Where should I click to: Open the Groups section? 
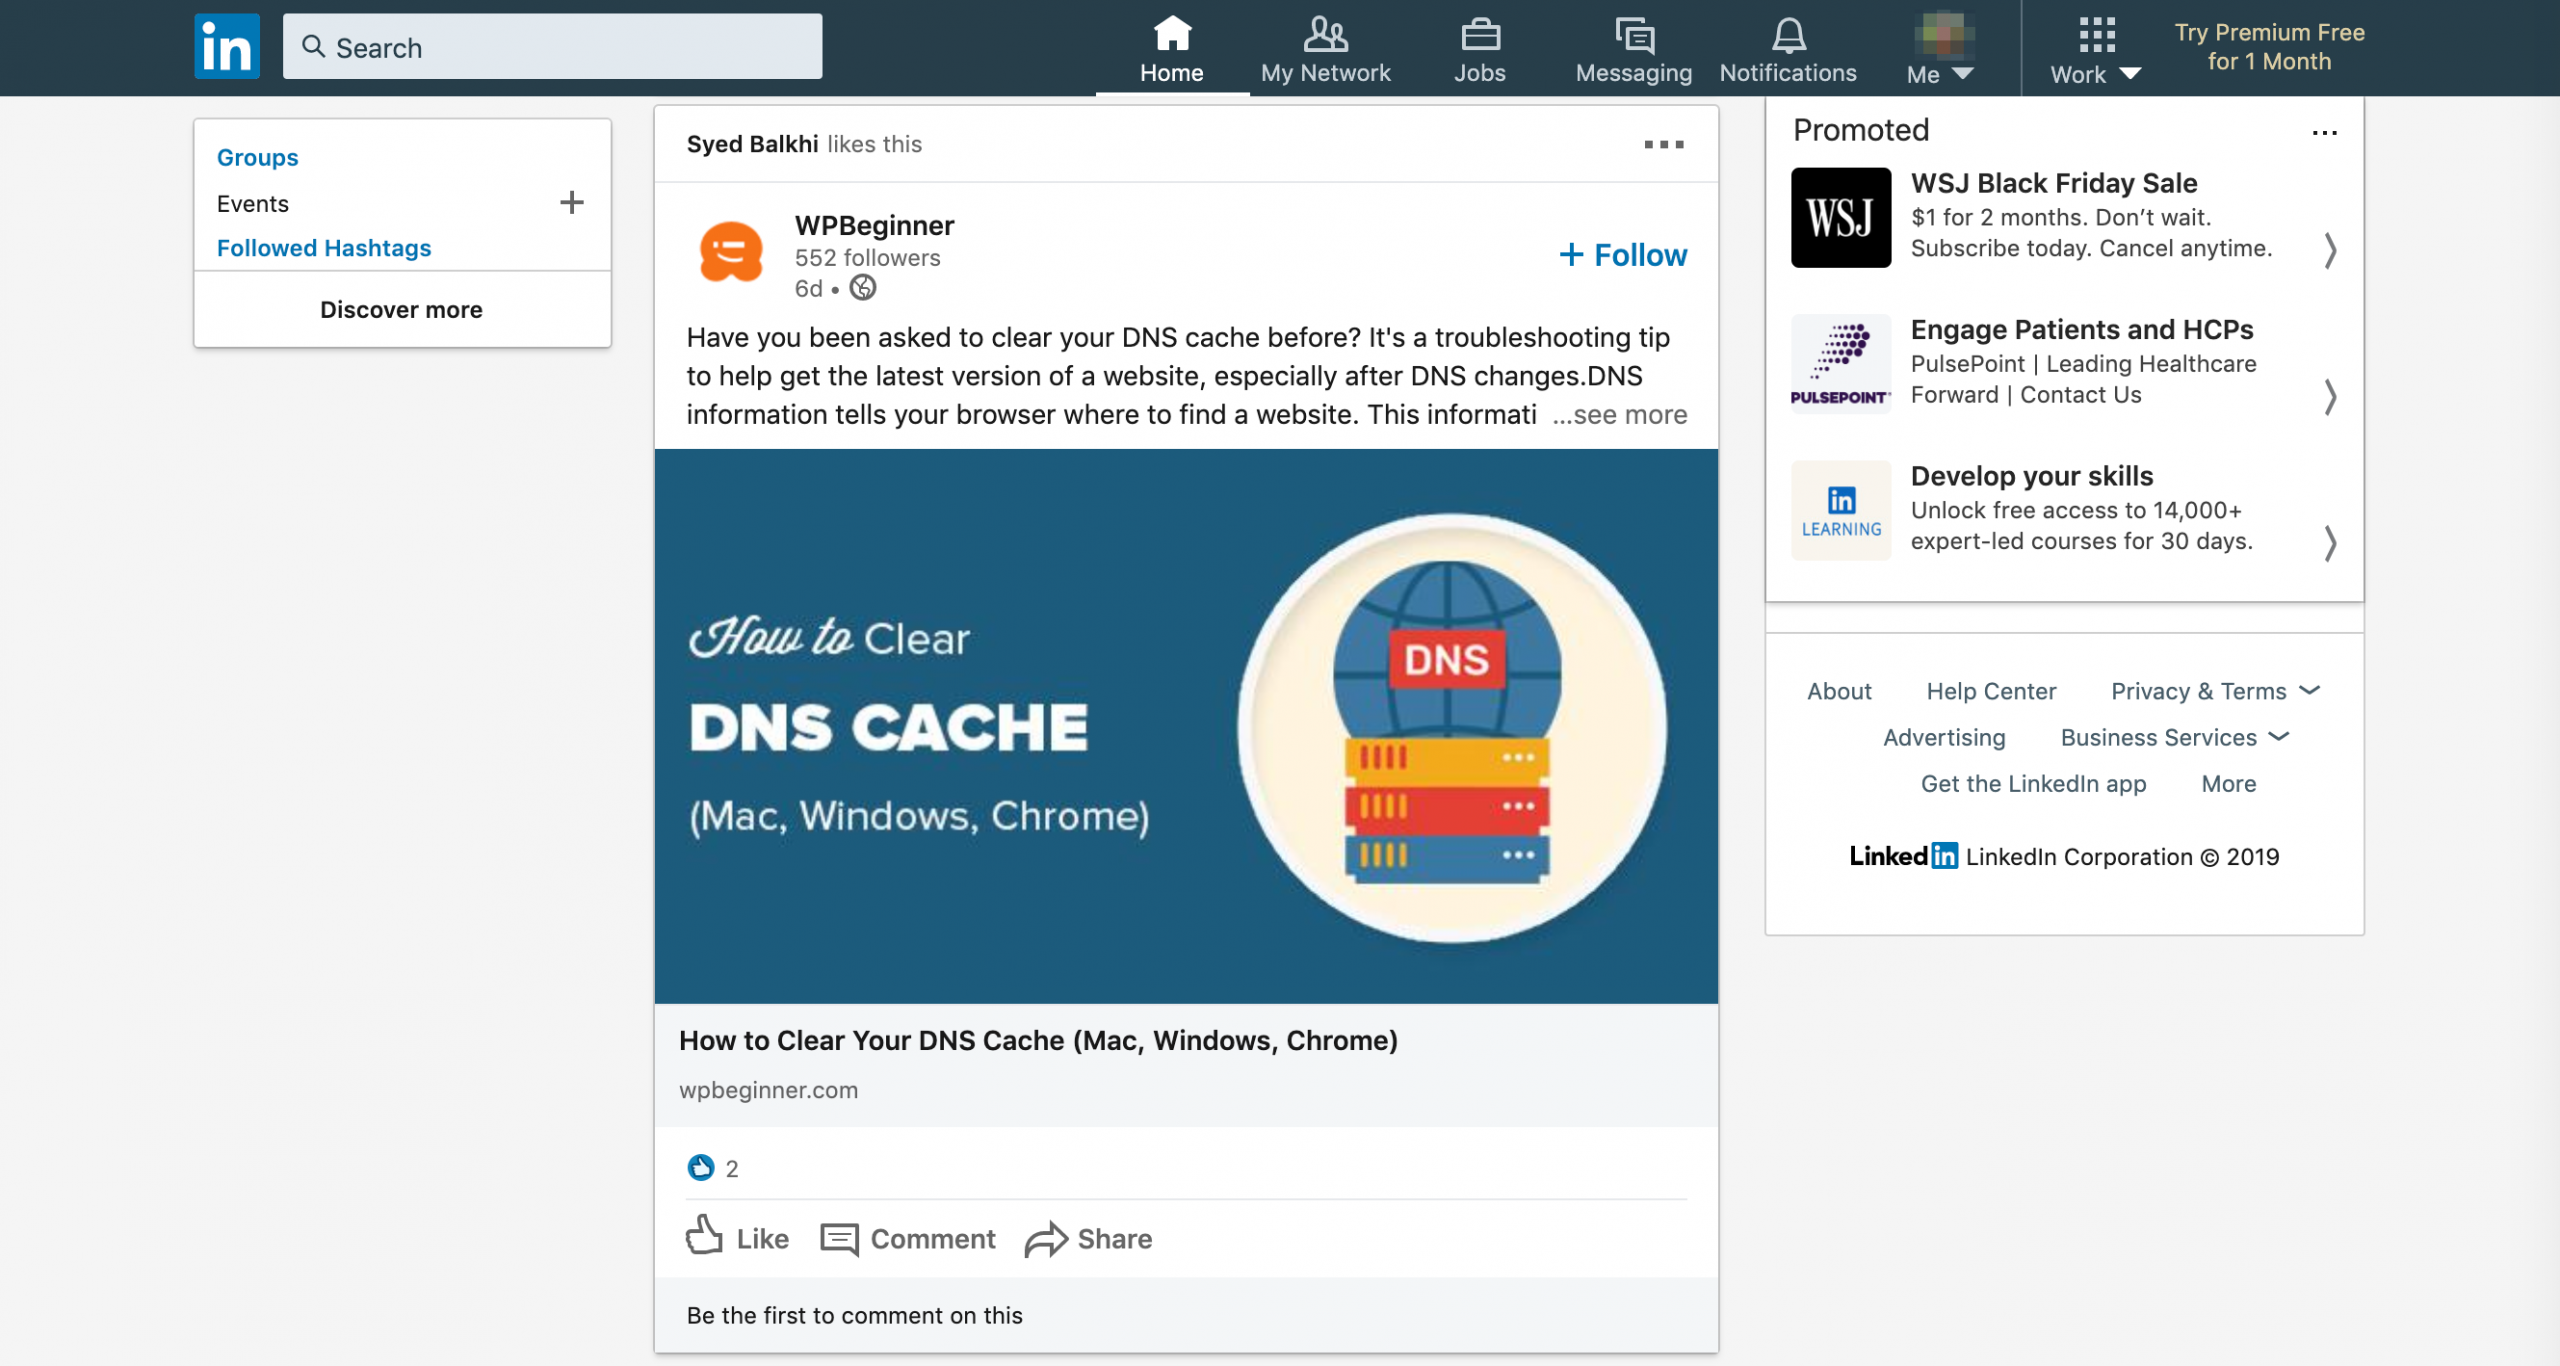(x=257, y=157)
